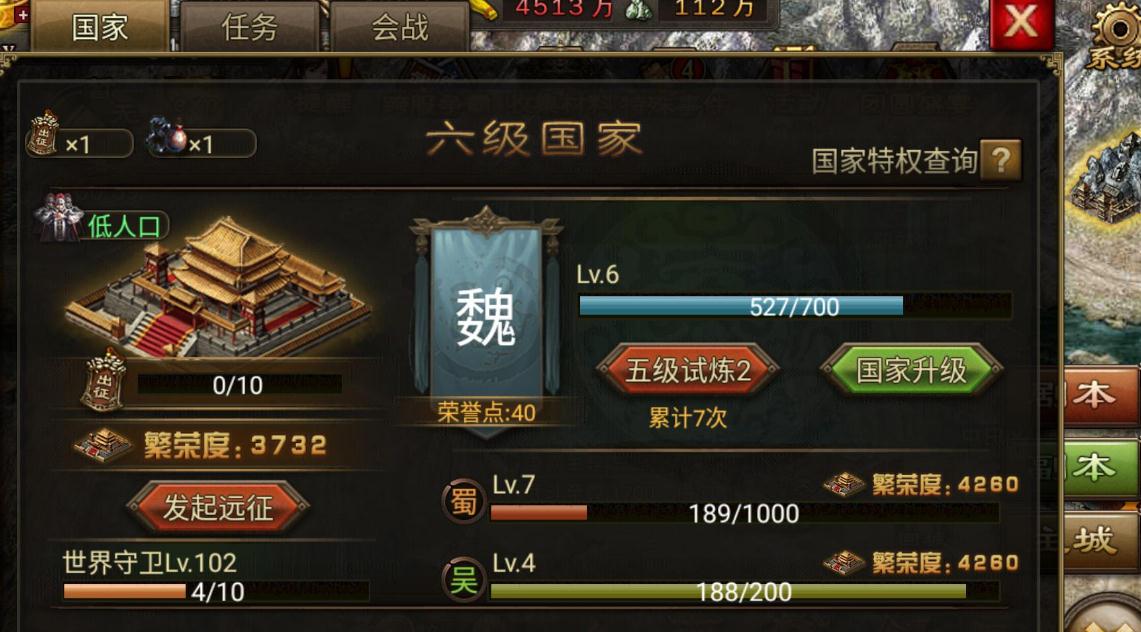Click the 魏 kingdom banner
Viewport: 1141px width, 632px height.
[486, 320]
